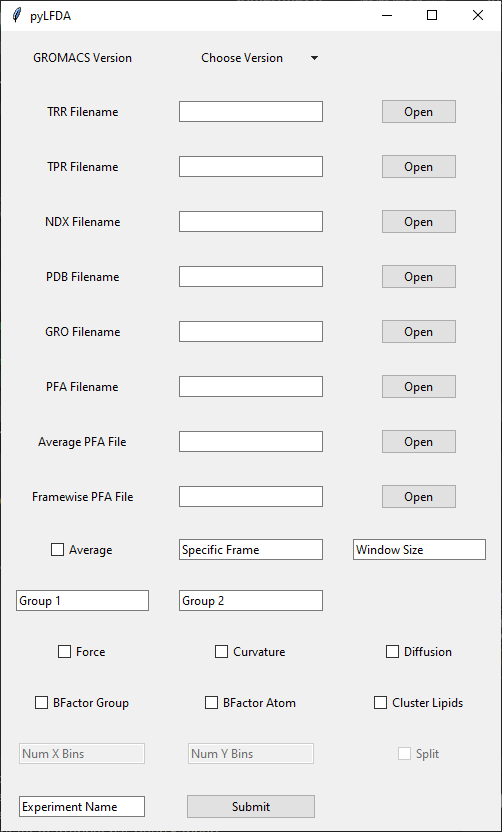Open file browser for PDB Filename
Screen dimensions: 502x832
[x=419, y=276]
